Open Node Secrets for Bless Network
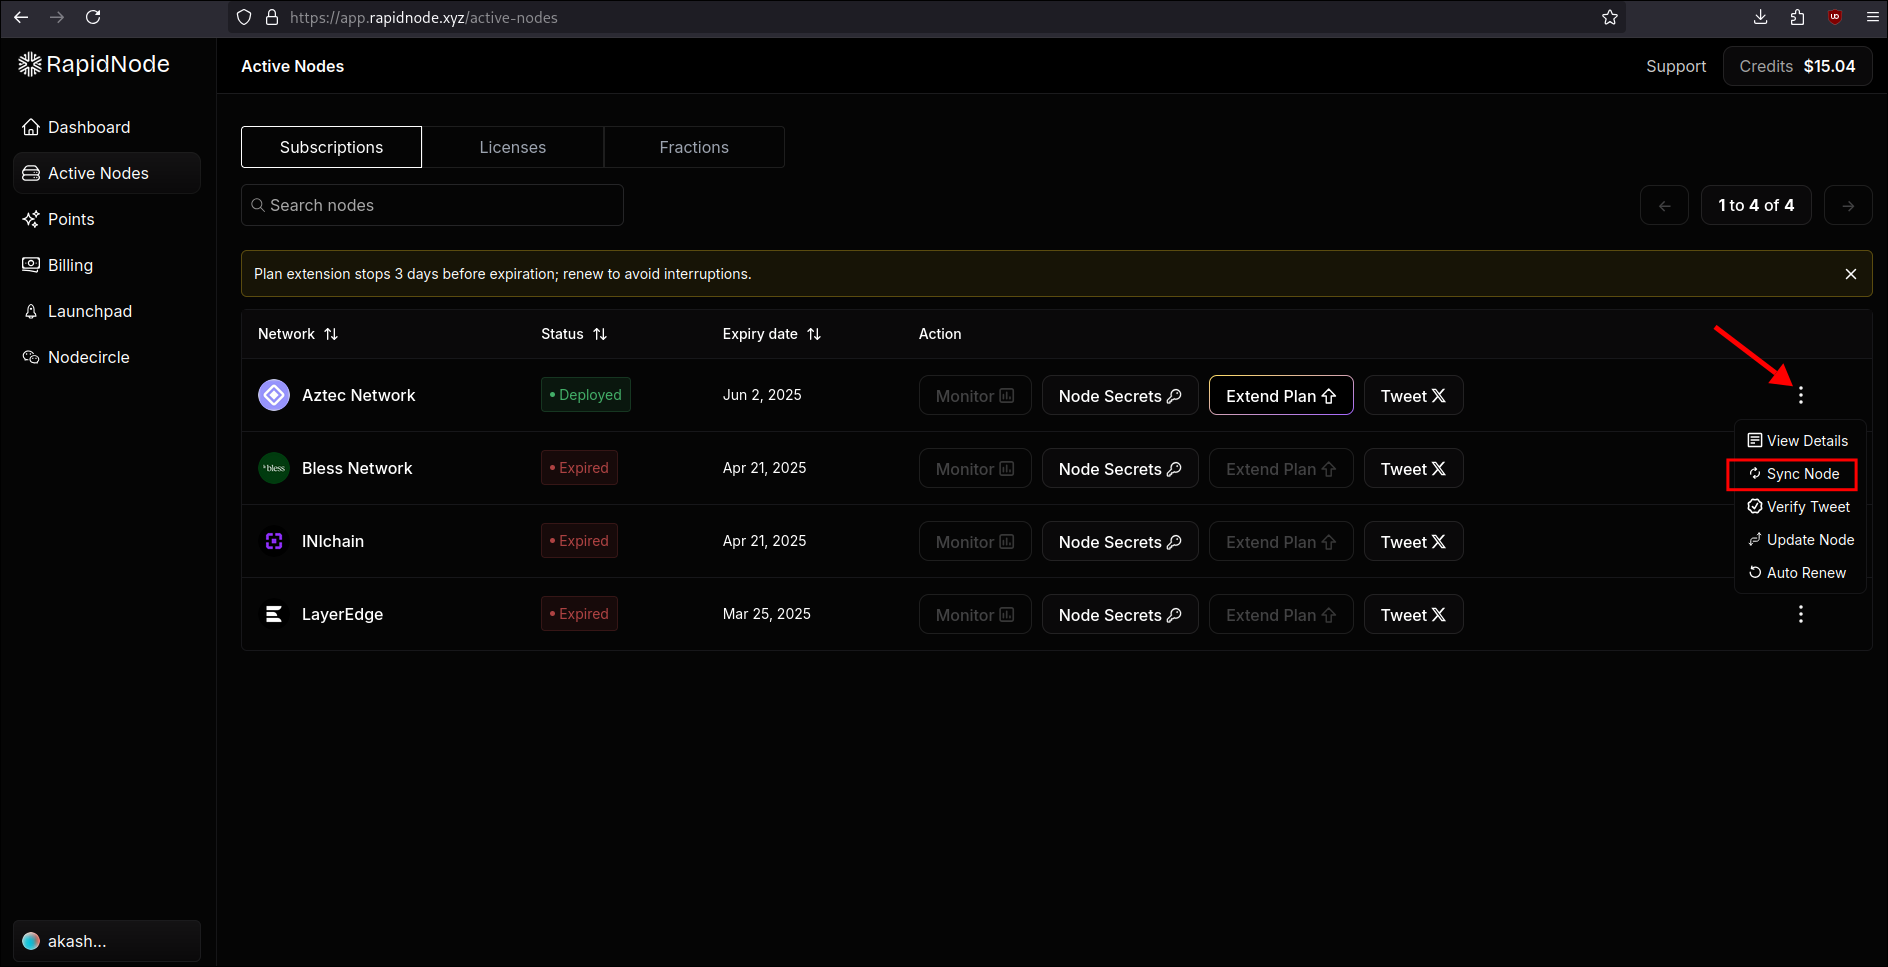Screen dimensions: 1888x967 (x=1120, y=468)
